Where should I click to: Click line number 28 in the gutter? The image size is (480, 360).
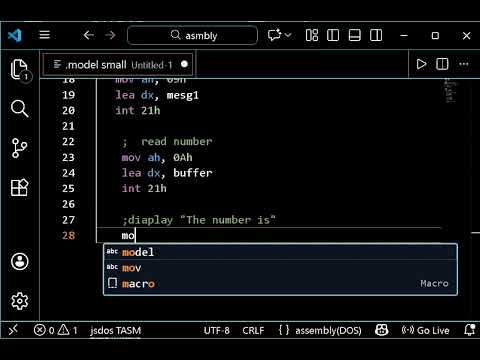click(x=68, y=235)
